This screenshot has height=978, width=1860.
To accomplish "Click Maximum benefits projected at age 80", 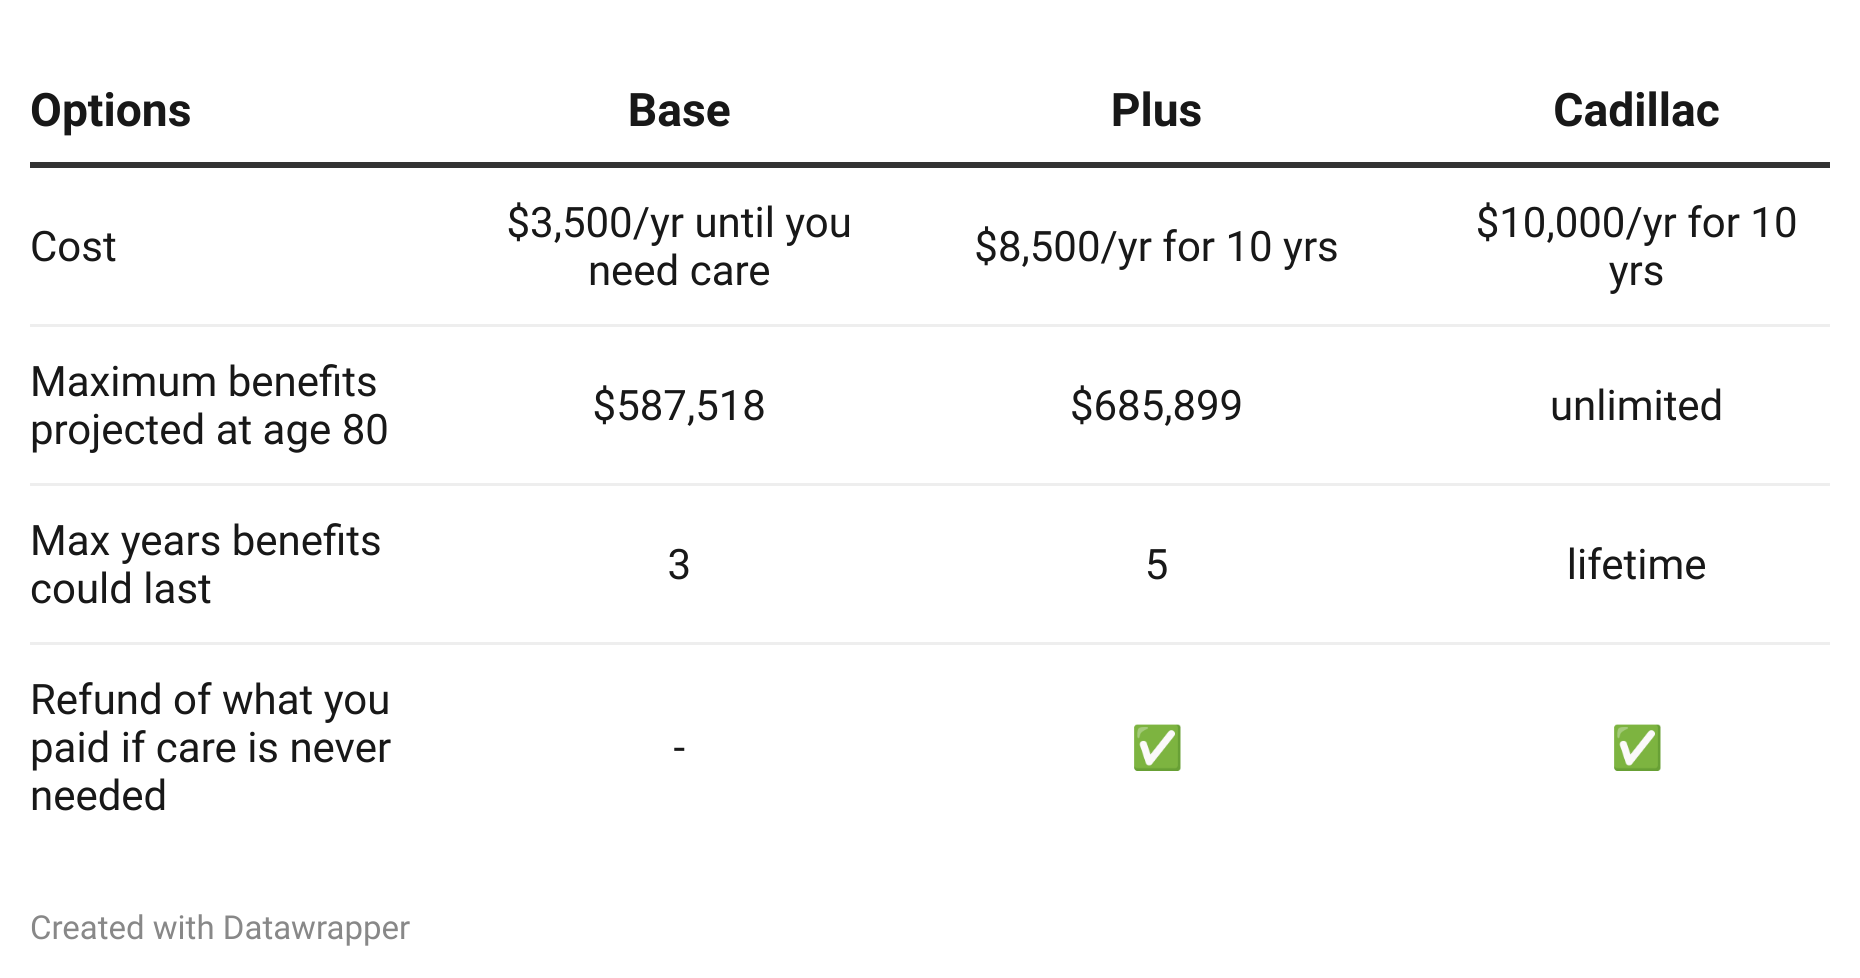I will 209,406.
